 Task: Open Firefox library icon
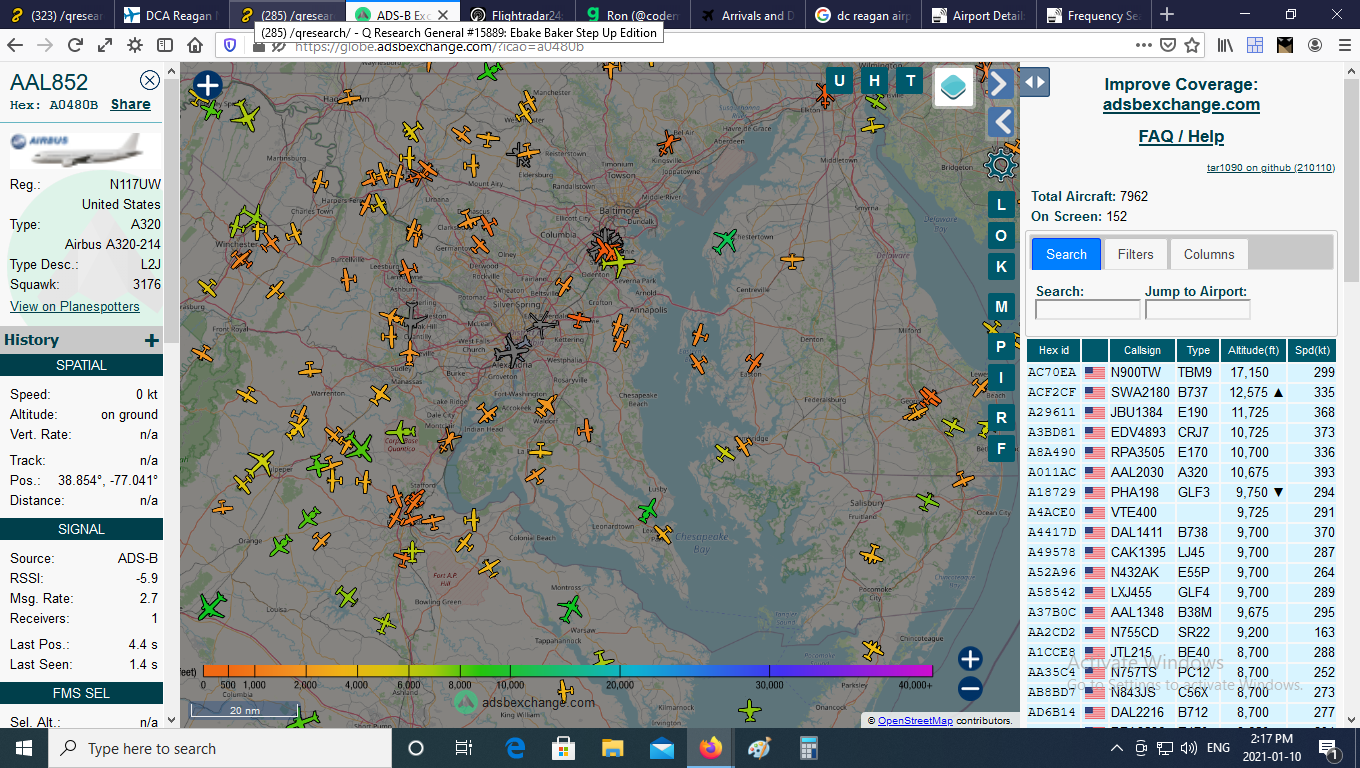click(x=1226, y=45)
